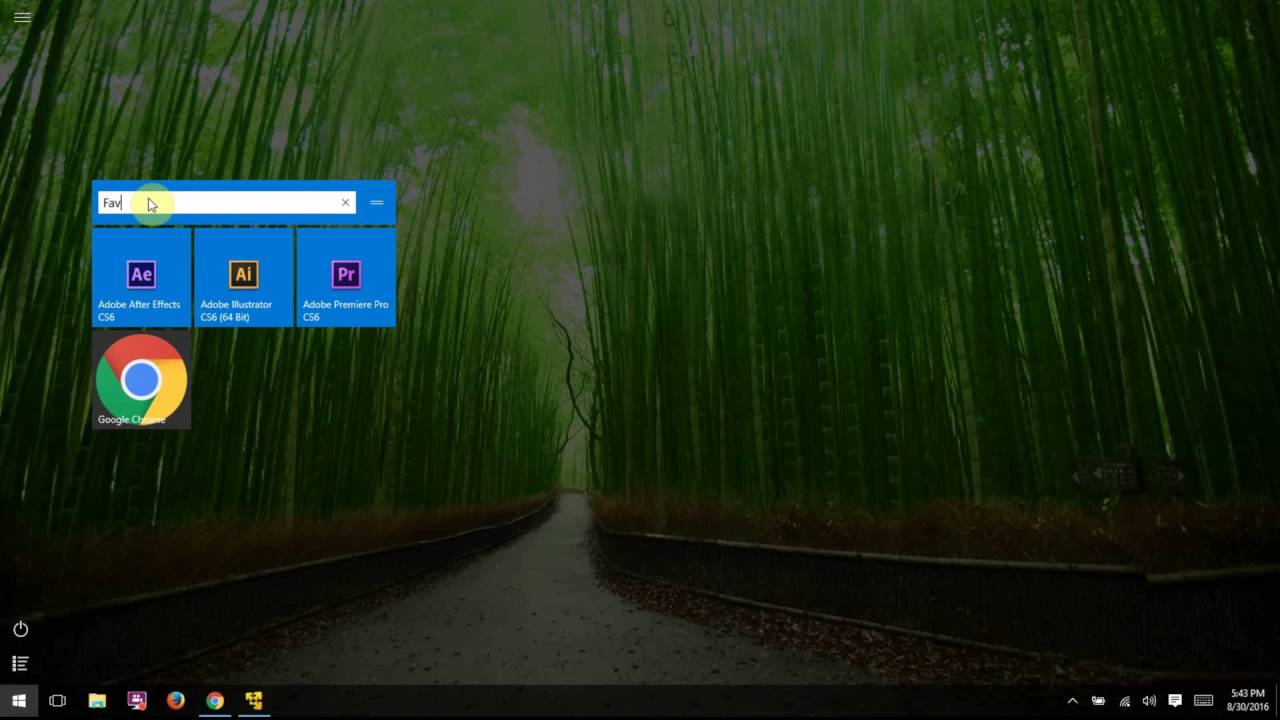The image size is (1280, 720).
Task: Show the All apps list
Action: pos(20,663)
